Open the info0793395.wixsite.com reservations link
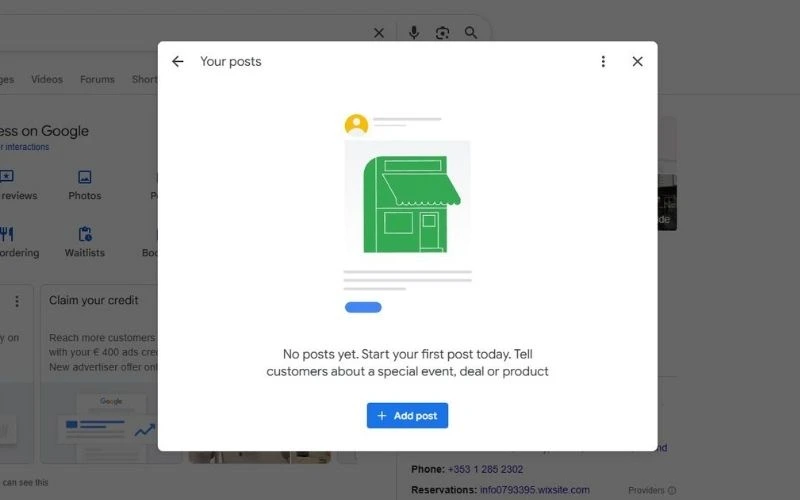 (x=535, y=490)
